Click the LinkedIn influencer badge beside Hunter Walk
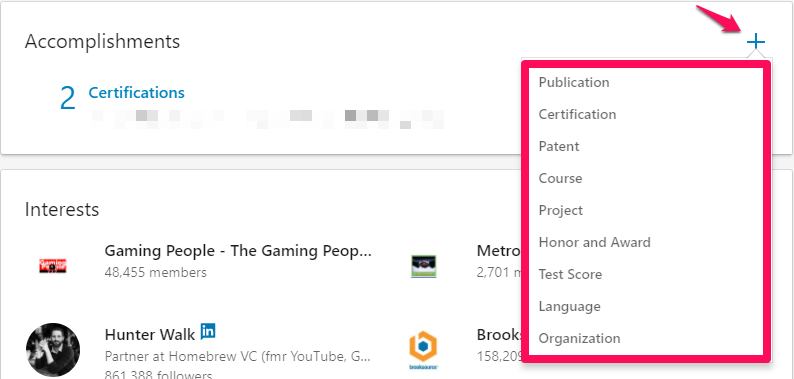This screenshot has width=794, height=379. click(208, 331)
